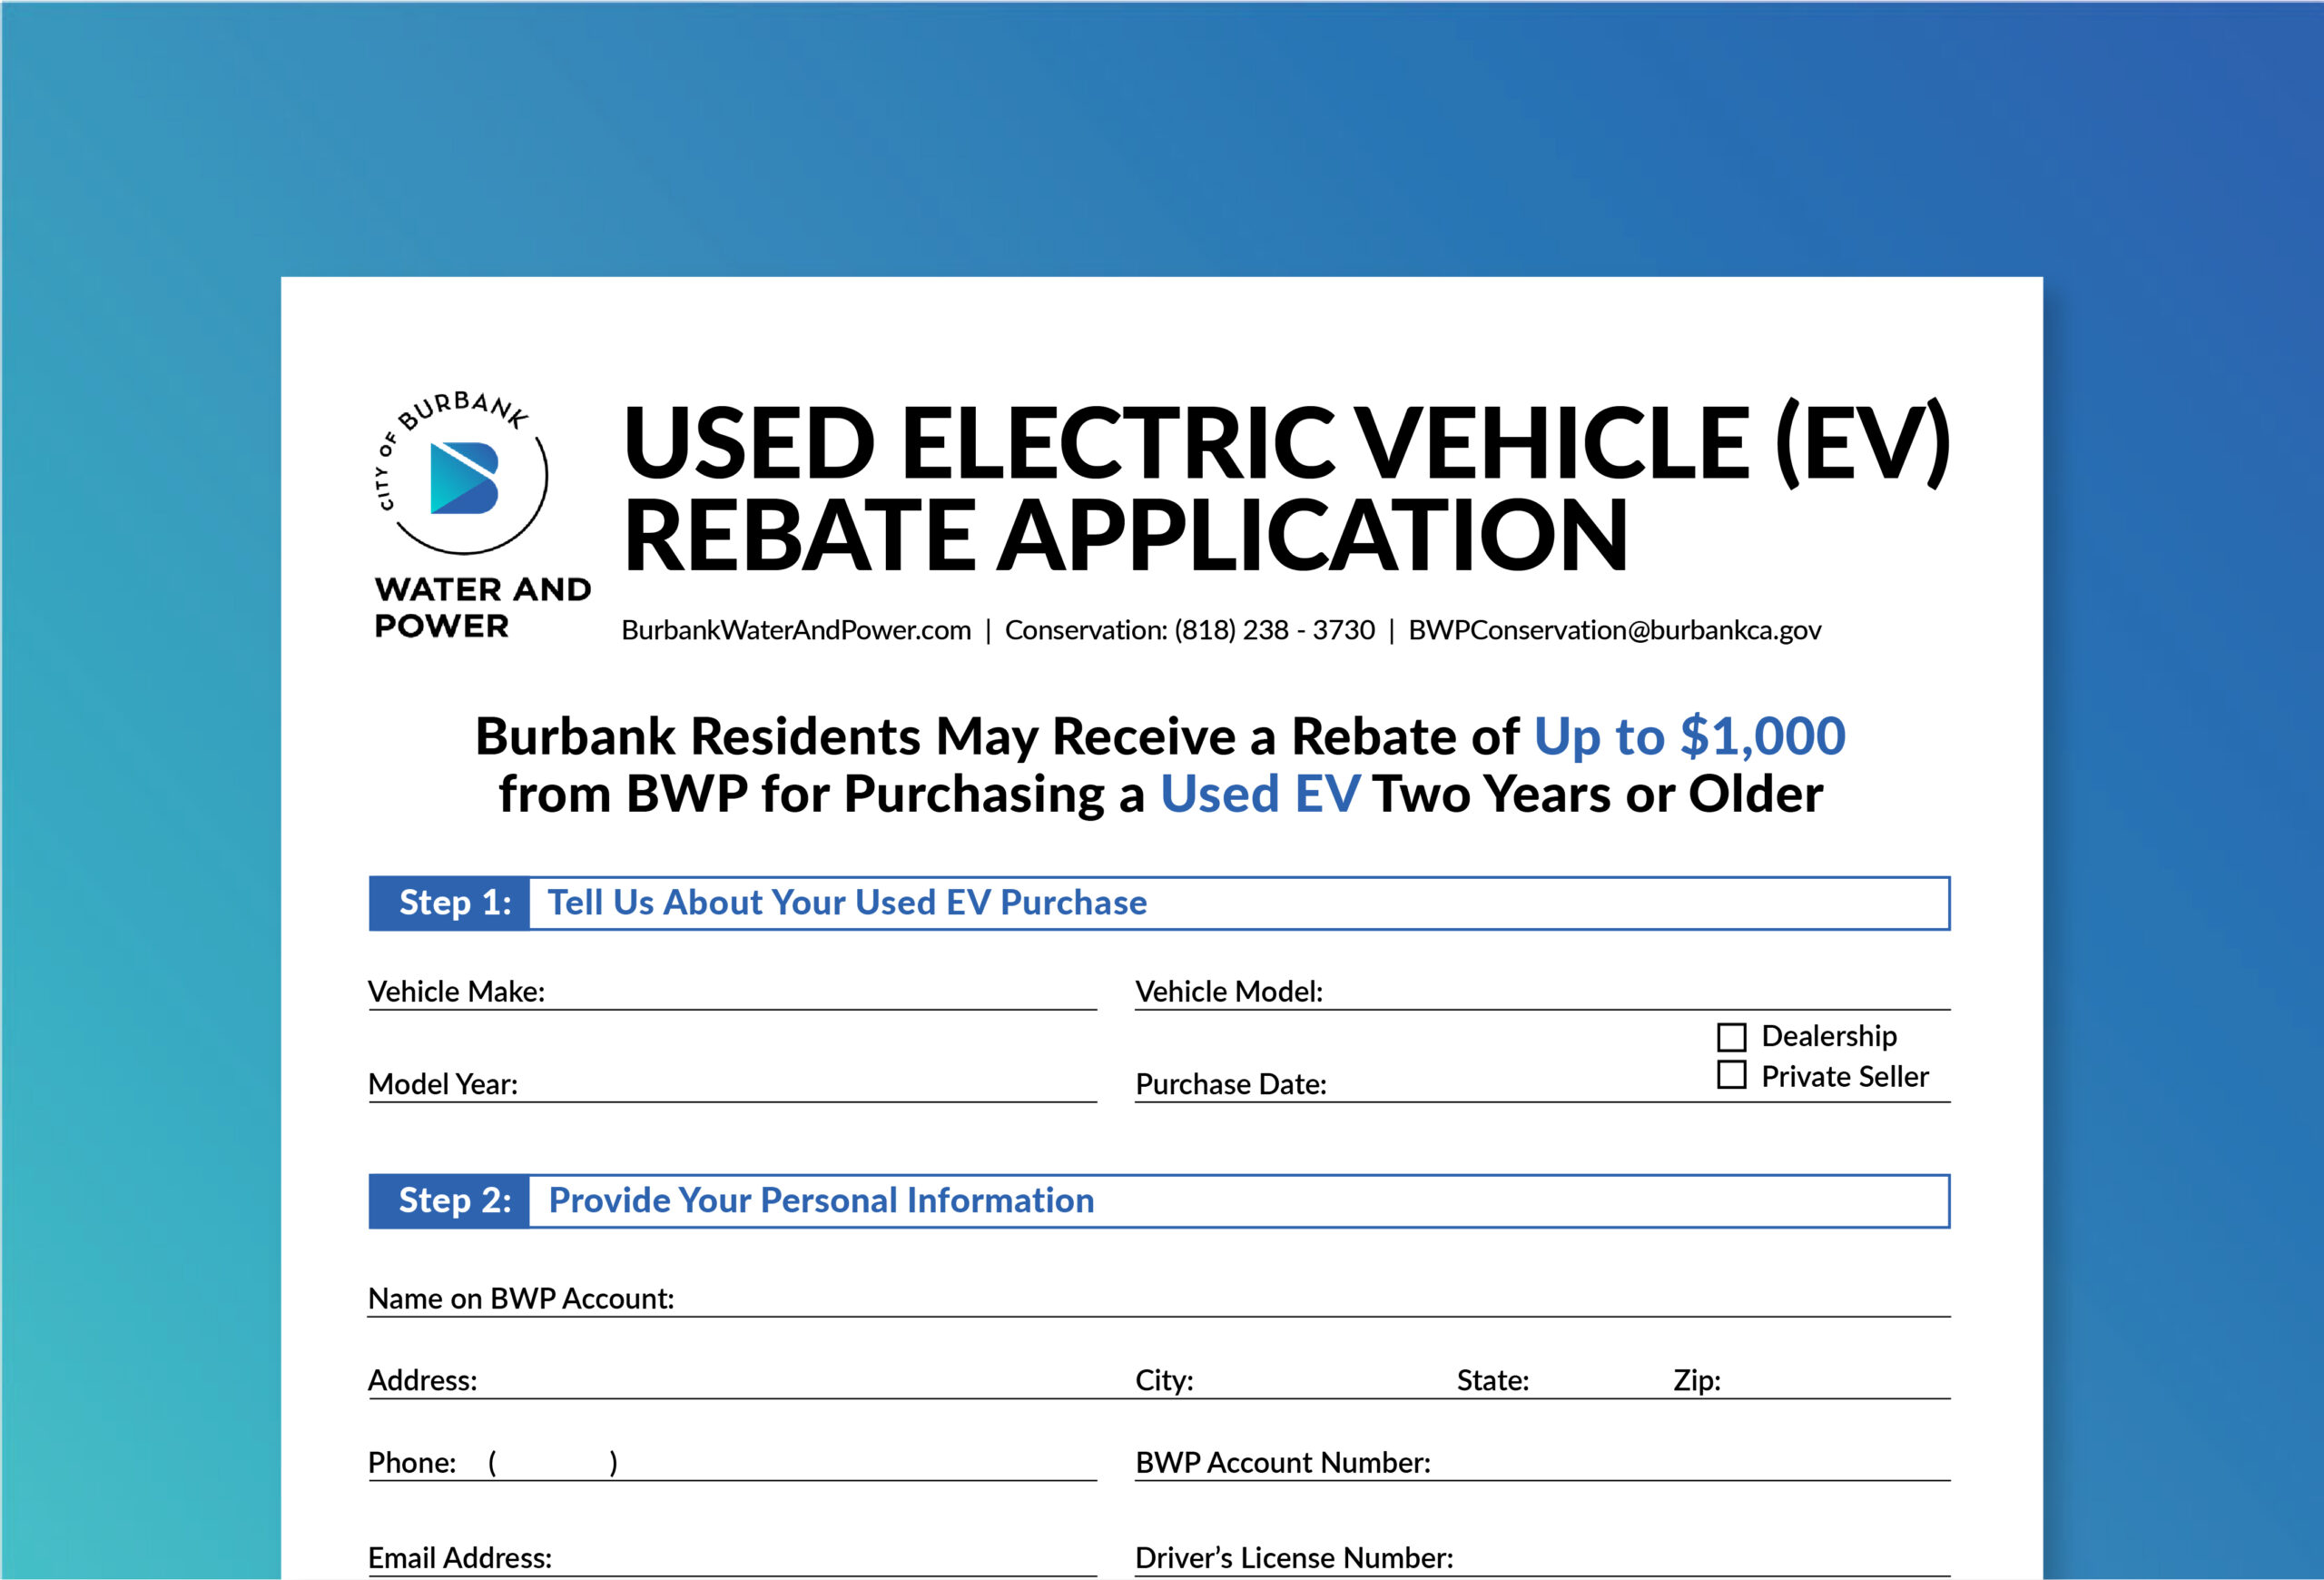Image resolution: width=2324 pixels, height=1580 pixels.
Task: Check the Private Seller checkbox
Action: click(x=1731, y=1075)
